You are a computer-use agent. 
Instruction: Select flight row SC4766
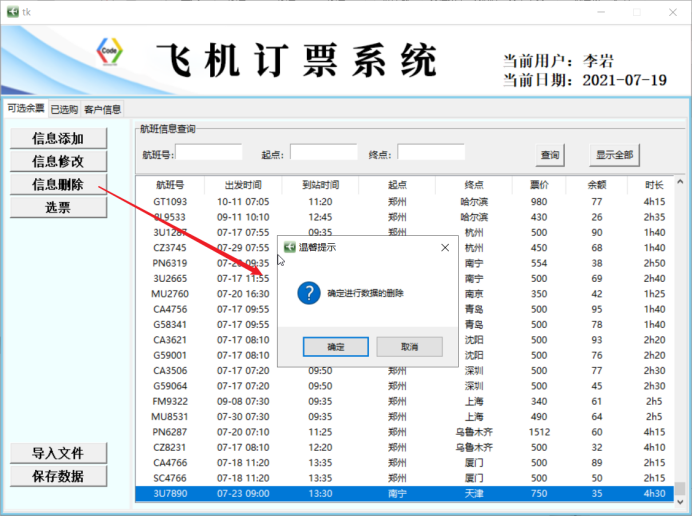pos(405,478)
